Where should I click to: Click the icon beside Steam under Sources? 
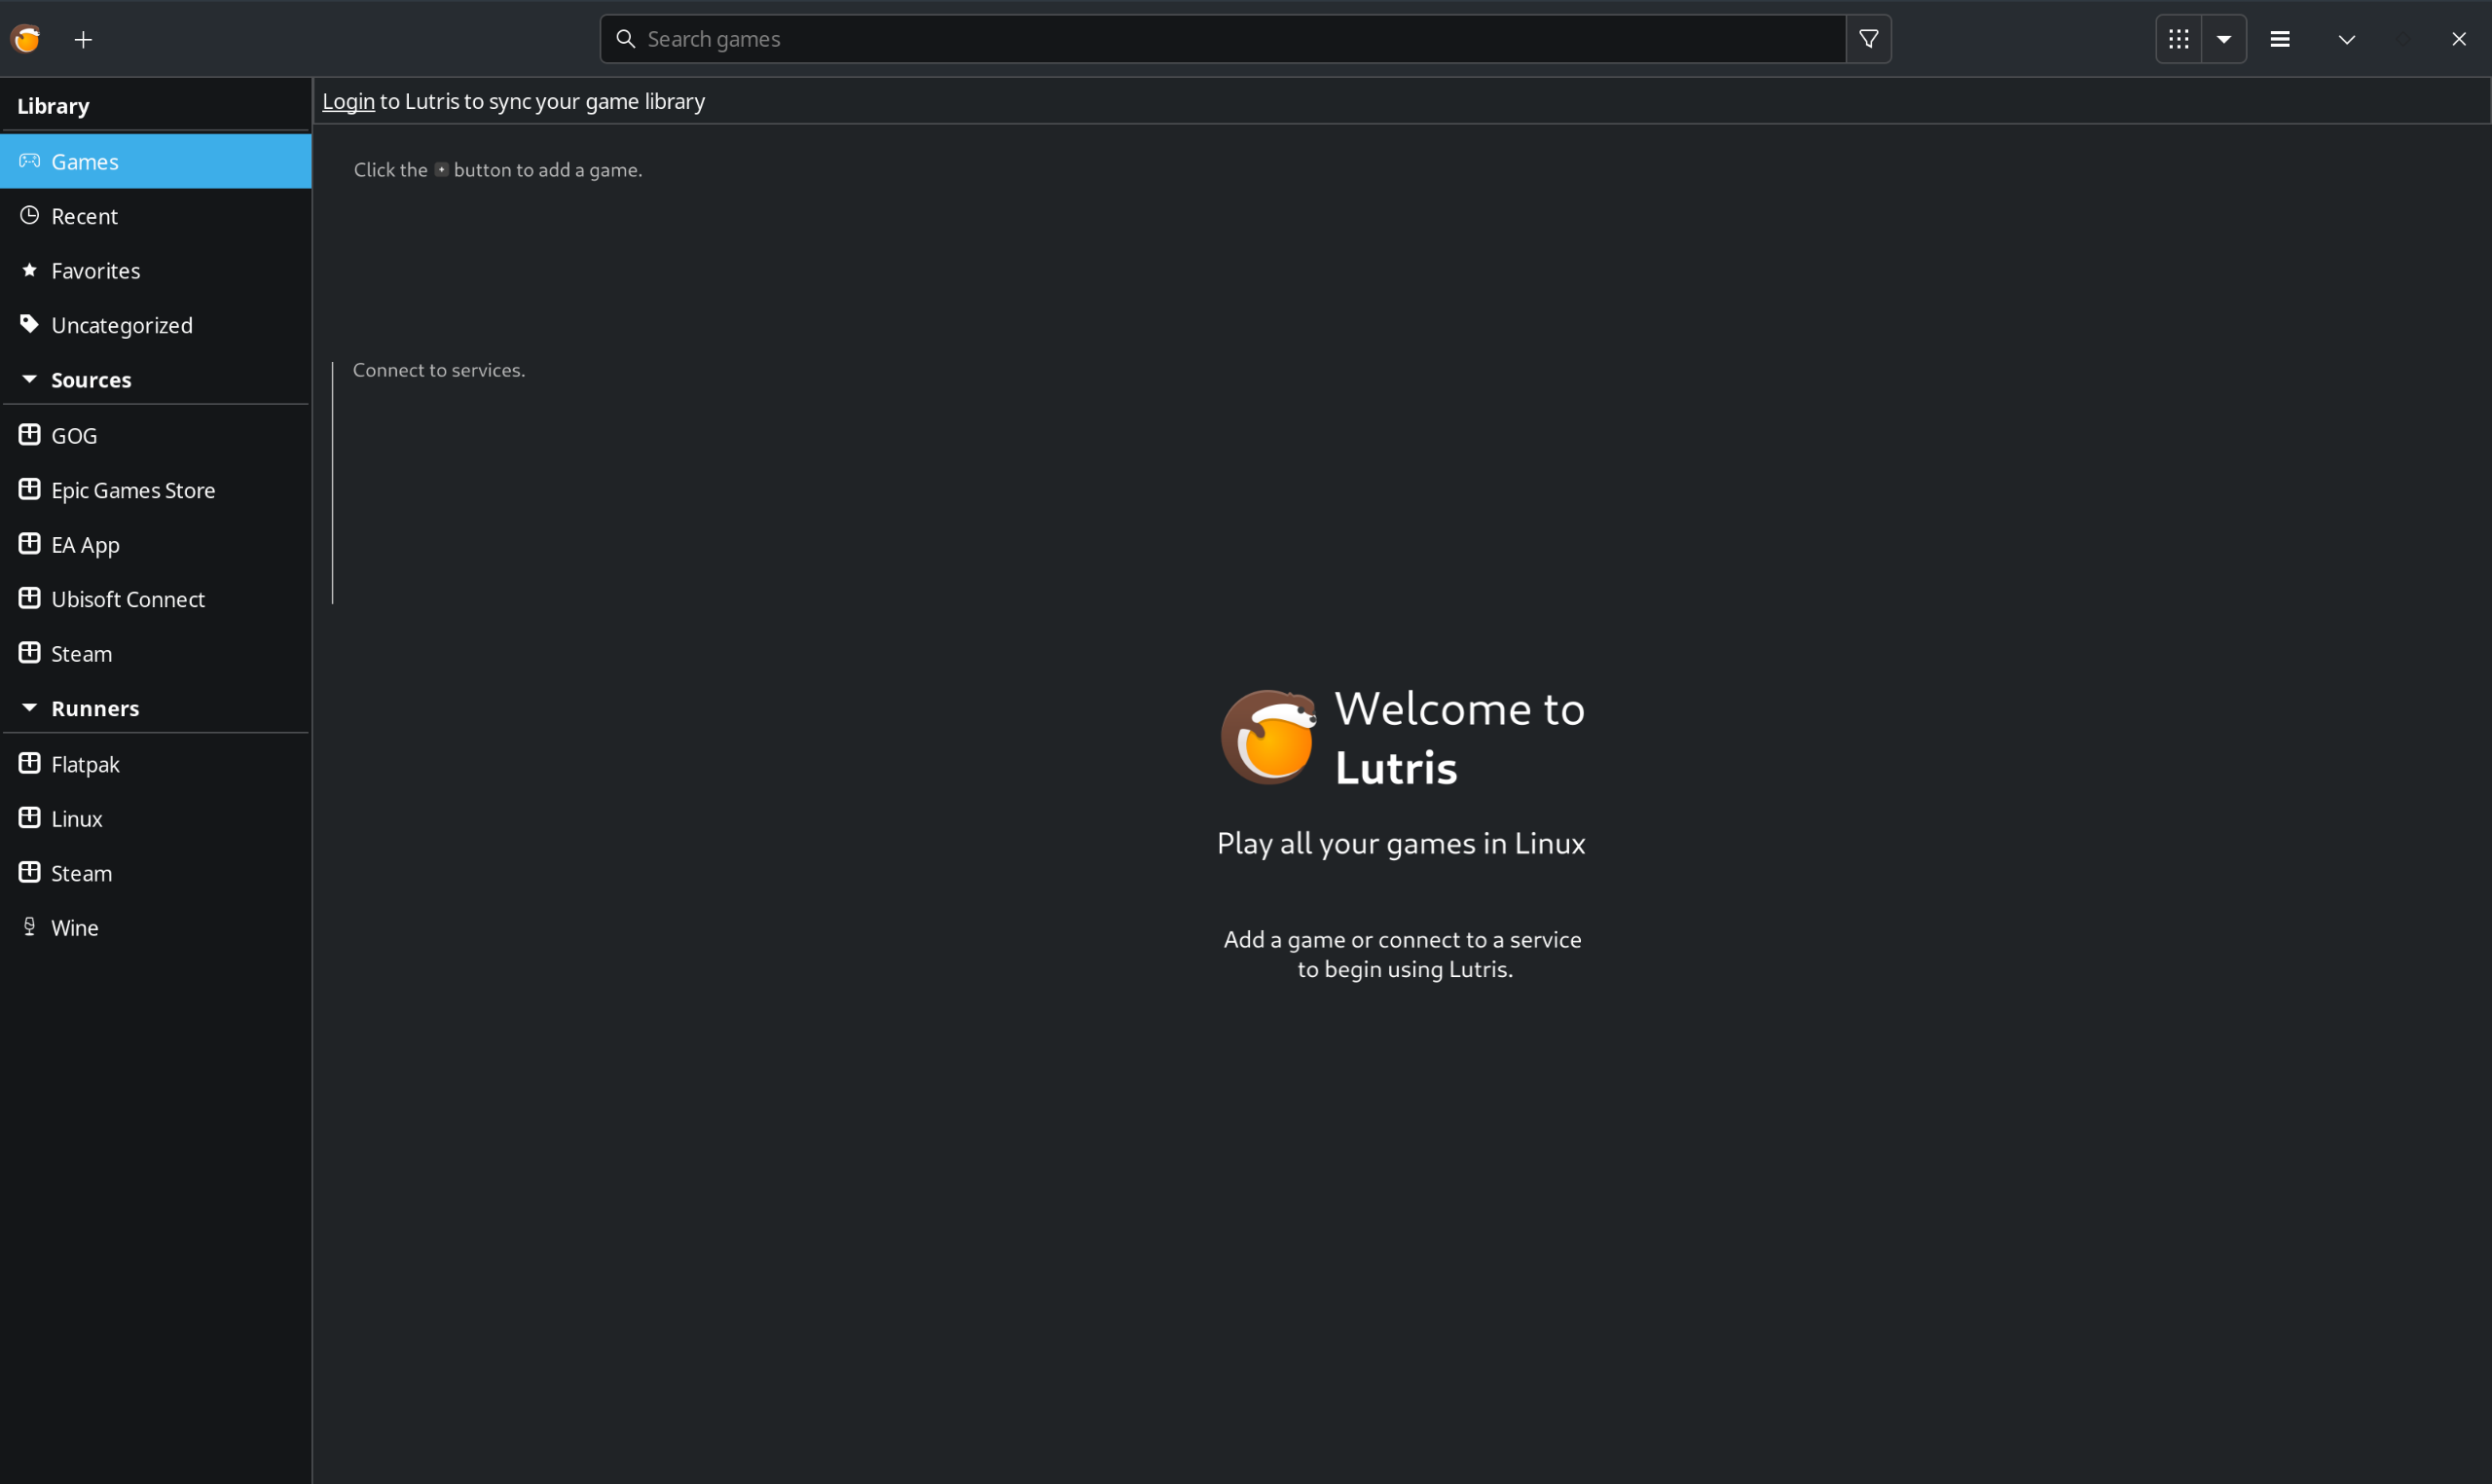29,652
